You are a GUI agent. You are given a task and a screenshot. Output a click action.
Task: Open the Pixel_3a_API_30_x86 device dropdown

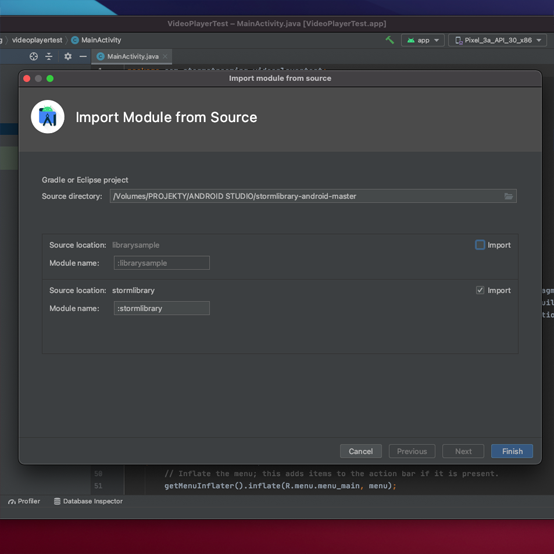coord(497,40)
